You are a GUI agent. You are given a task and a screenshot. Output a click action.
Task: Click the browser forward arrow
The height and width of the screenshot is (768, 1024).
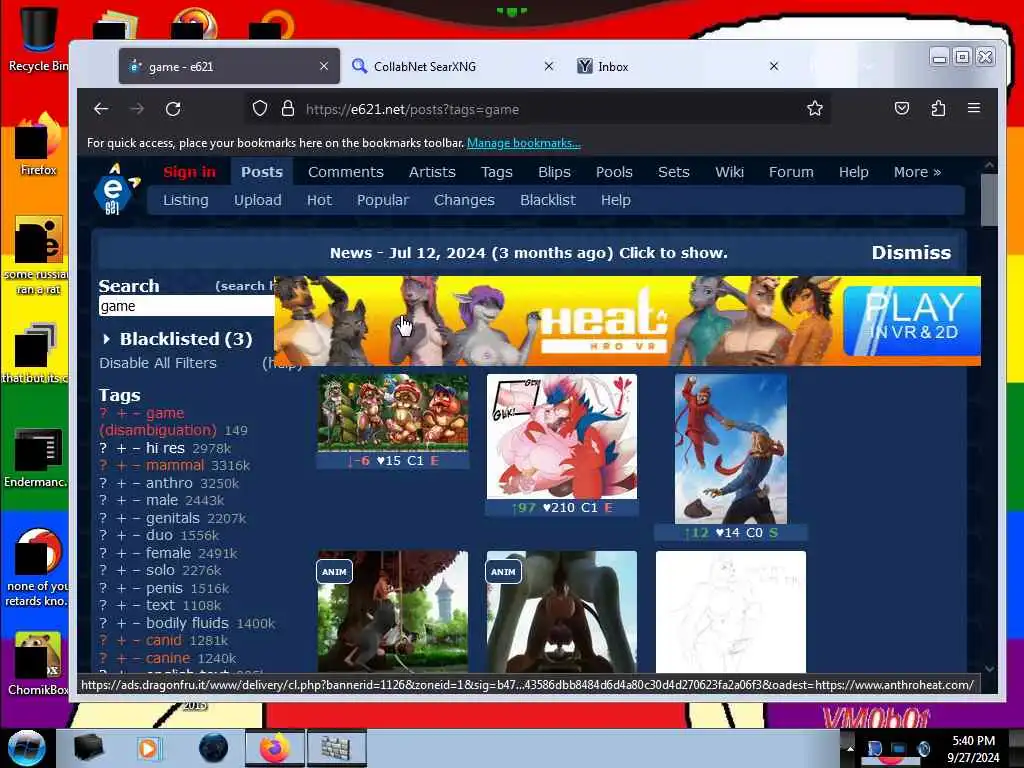137,109
